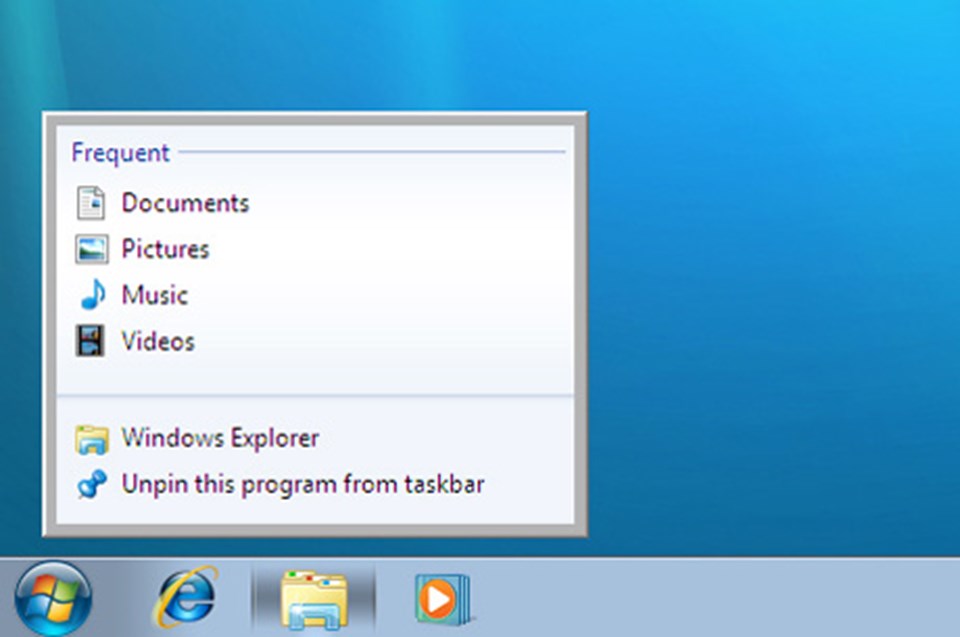The width and height of the screenshot is (960, 637).
Task: Click the Documents page icon in jump list
Action: point(91,203)
